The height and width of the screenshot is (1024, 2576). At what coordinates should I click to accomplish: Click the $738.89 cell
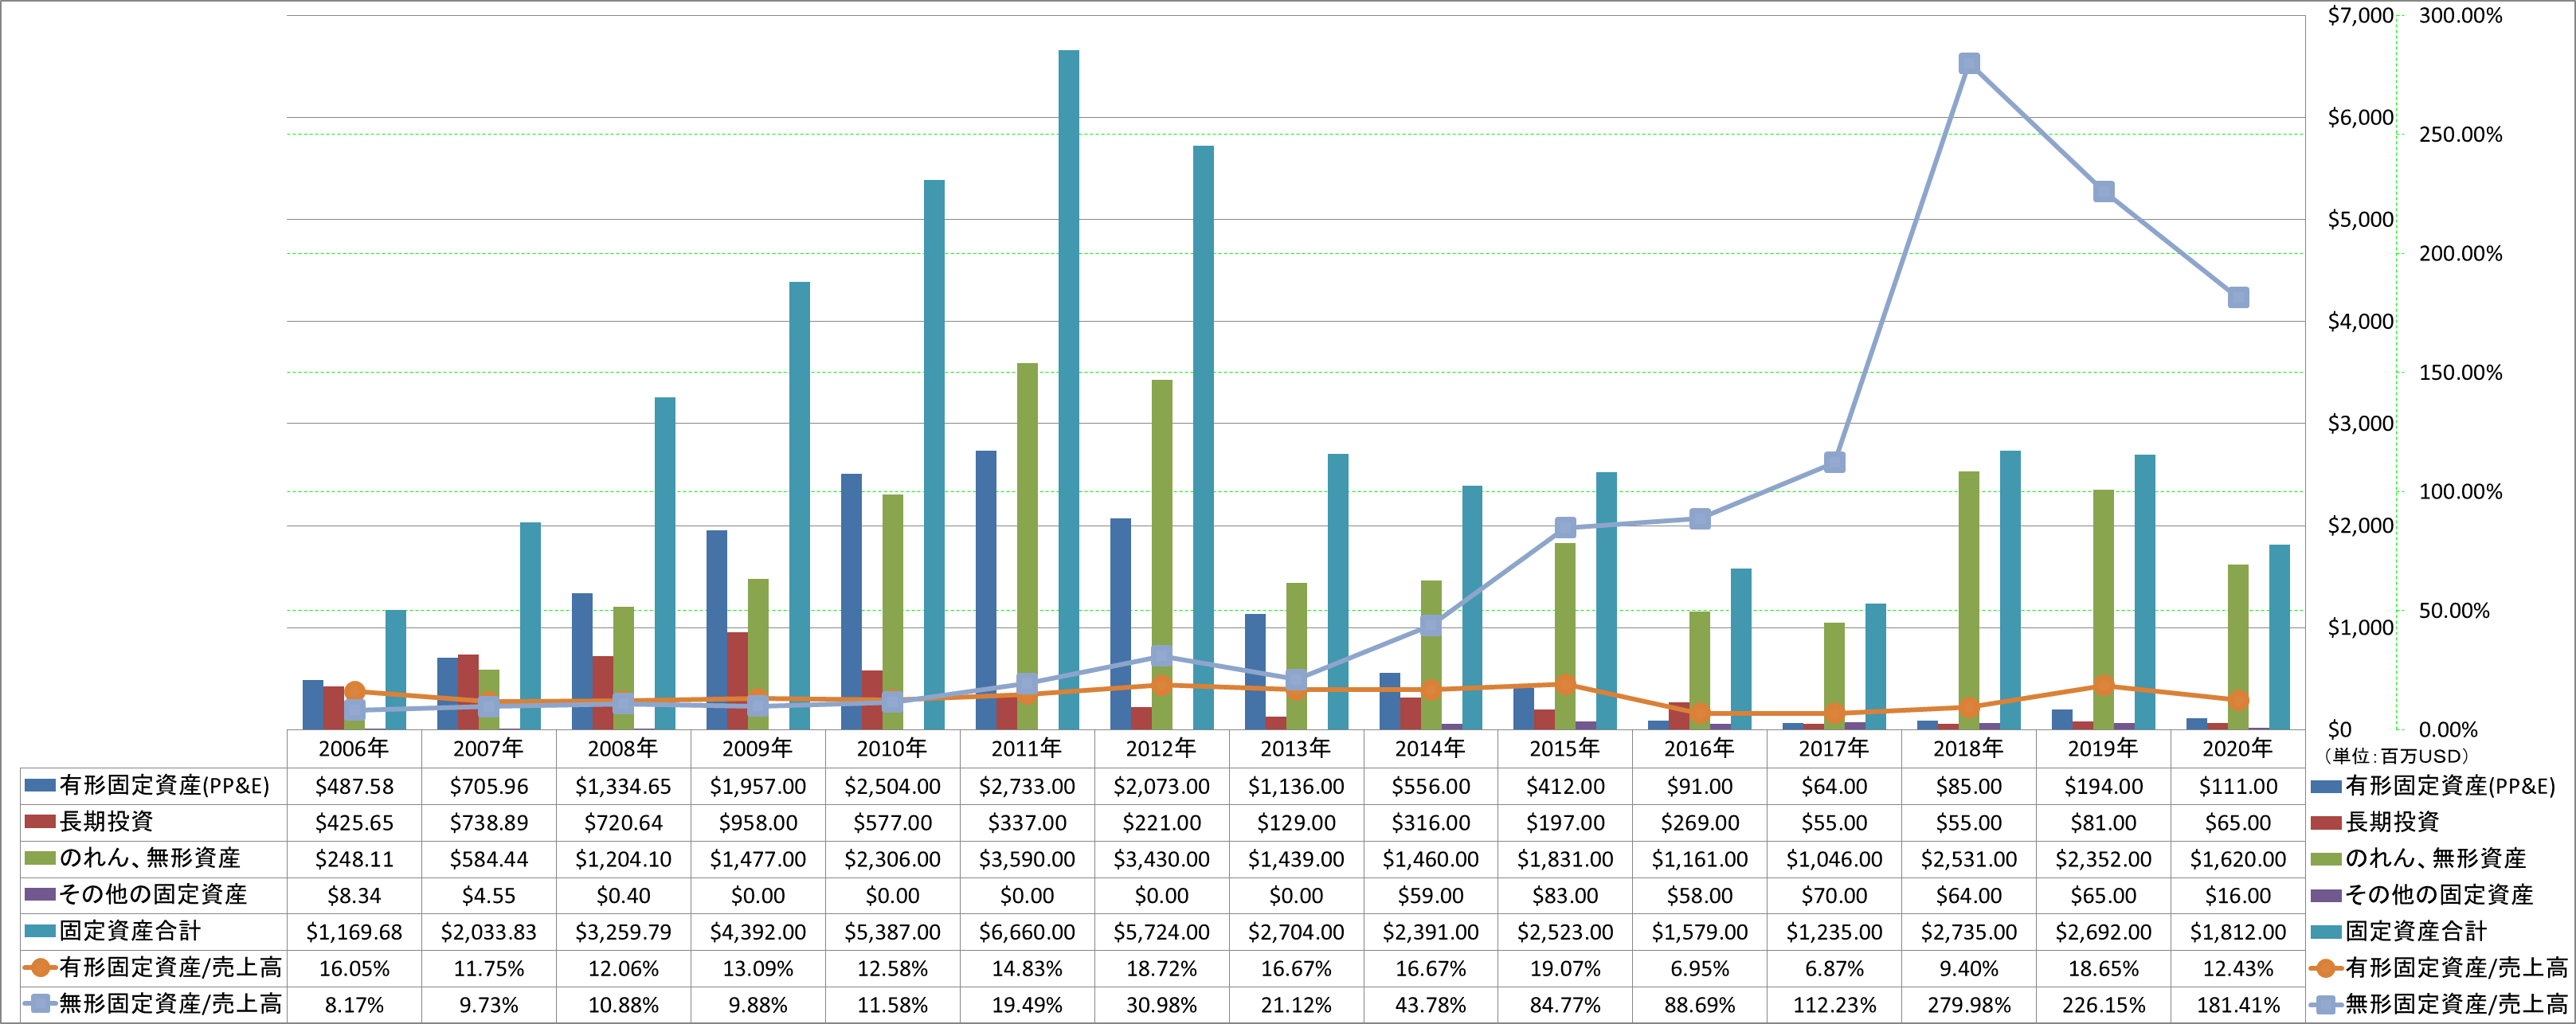(x=489, y=823)
